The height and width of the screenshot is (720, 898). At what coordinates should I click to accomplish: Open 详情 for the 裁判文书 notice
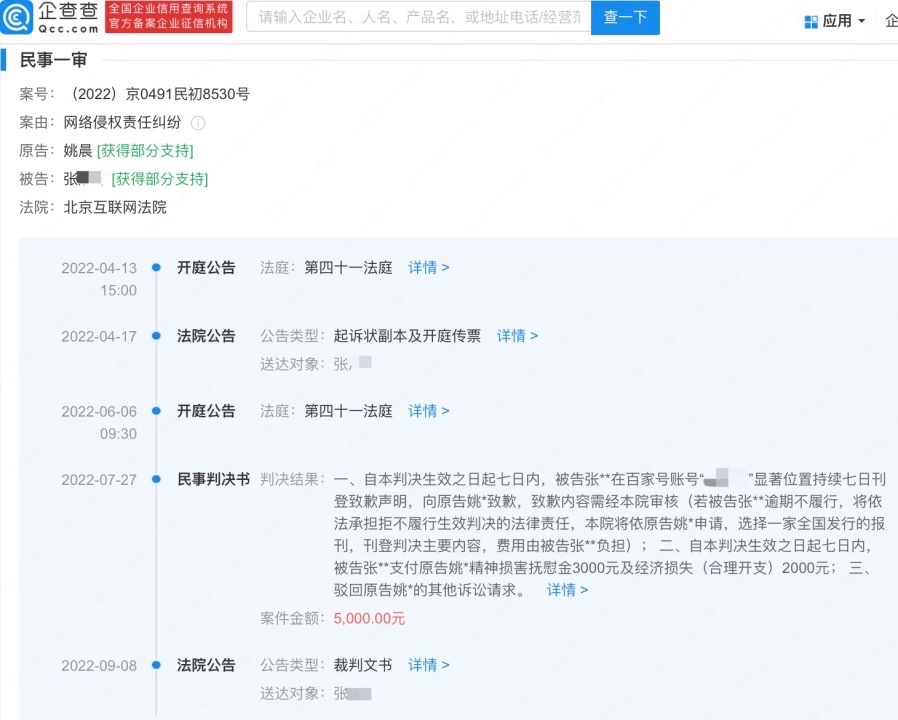[x=428, y=665]
